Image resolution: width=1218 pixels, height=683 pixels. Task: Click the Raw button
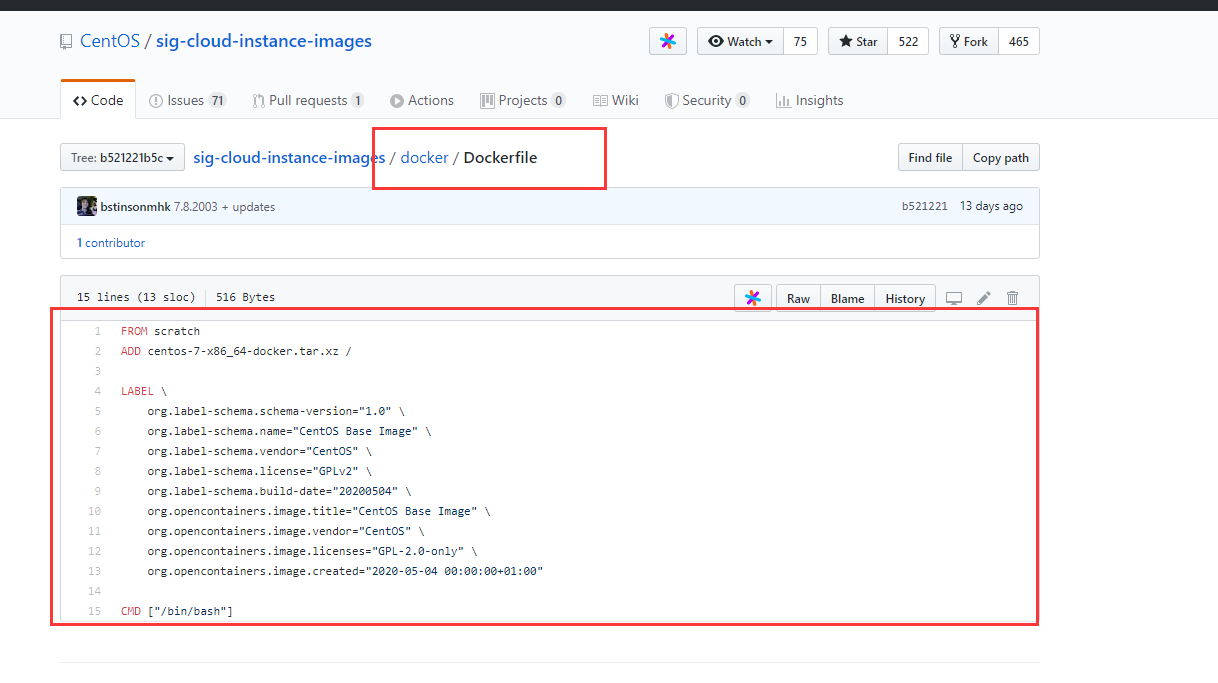tap(798, 298)
